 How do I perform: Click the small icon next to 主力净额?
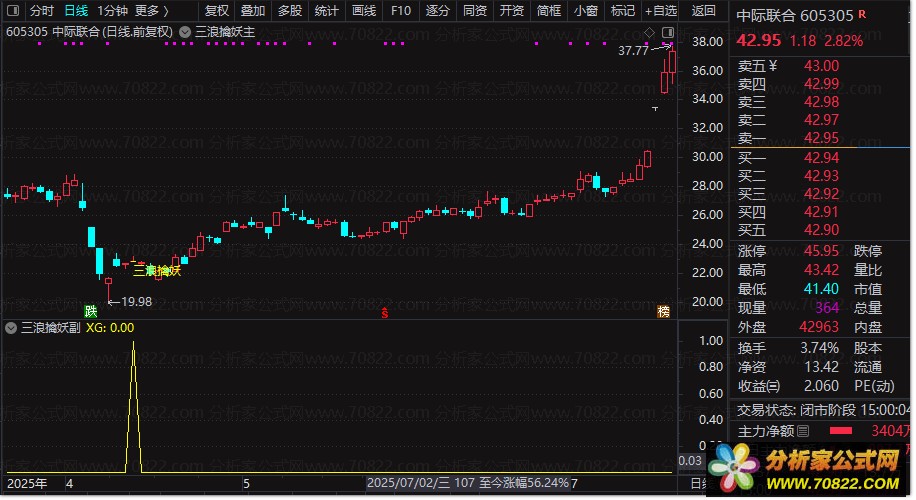(x=803, y=431)
